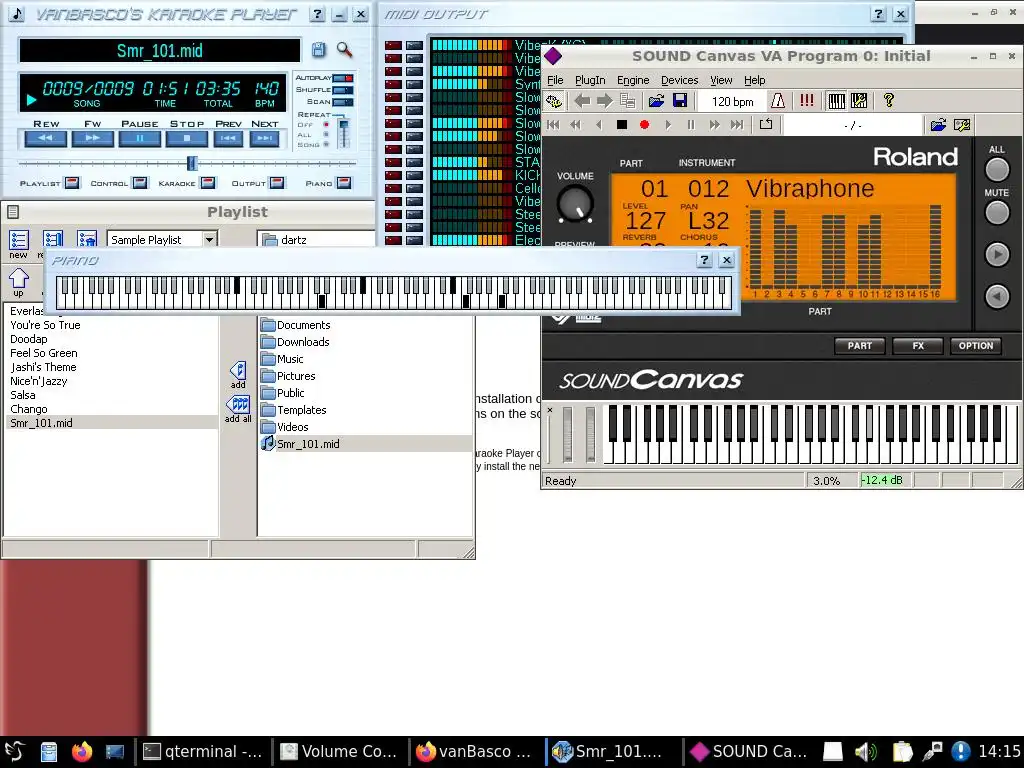
Task: Toggle the piano keyboard view icon in Sound Canvas toolbar
Action: coord(836,101)
